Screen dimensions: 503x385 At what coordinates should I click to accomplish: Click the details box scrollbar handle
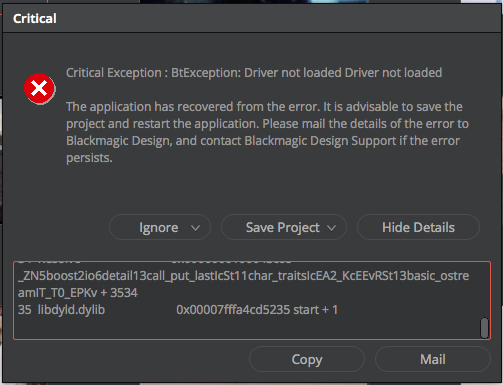[484, 328]
